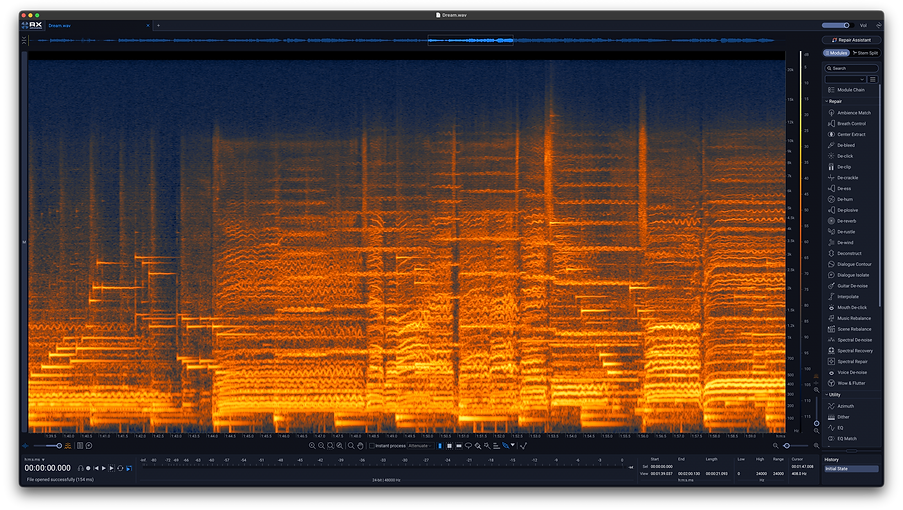Close the Dream.wav tab
The width and height of the screenshot is (903, 510).
coord(148,25)
